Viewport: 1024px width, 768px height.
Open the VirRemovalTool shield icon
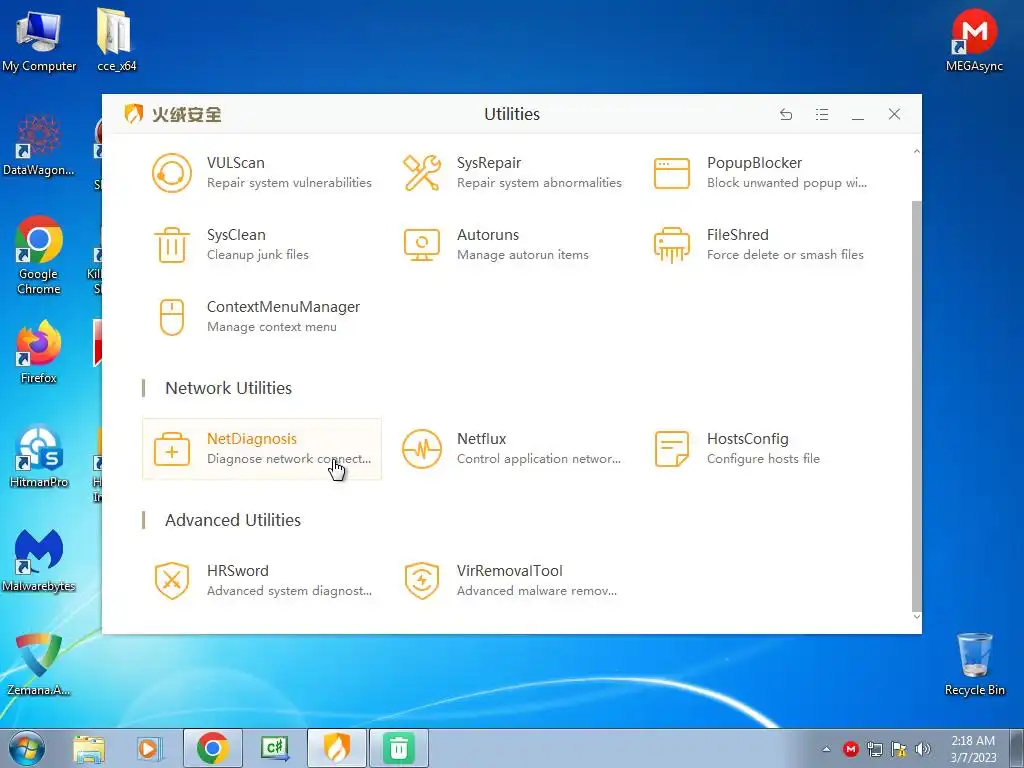coord(422,581)
